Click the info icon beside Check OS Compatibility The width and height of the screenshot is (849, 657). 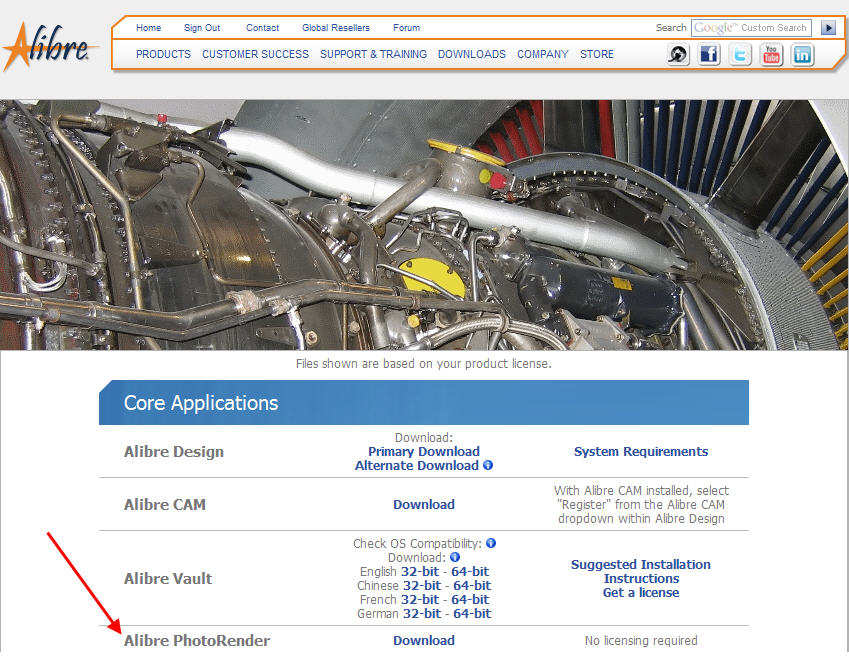[491, 543]
